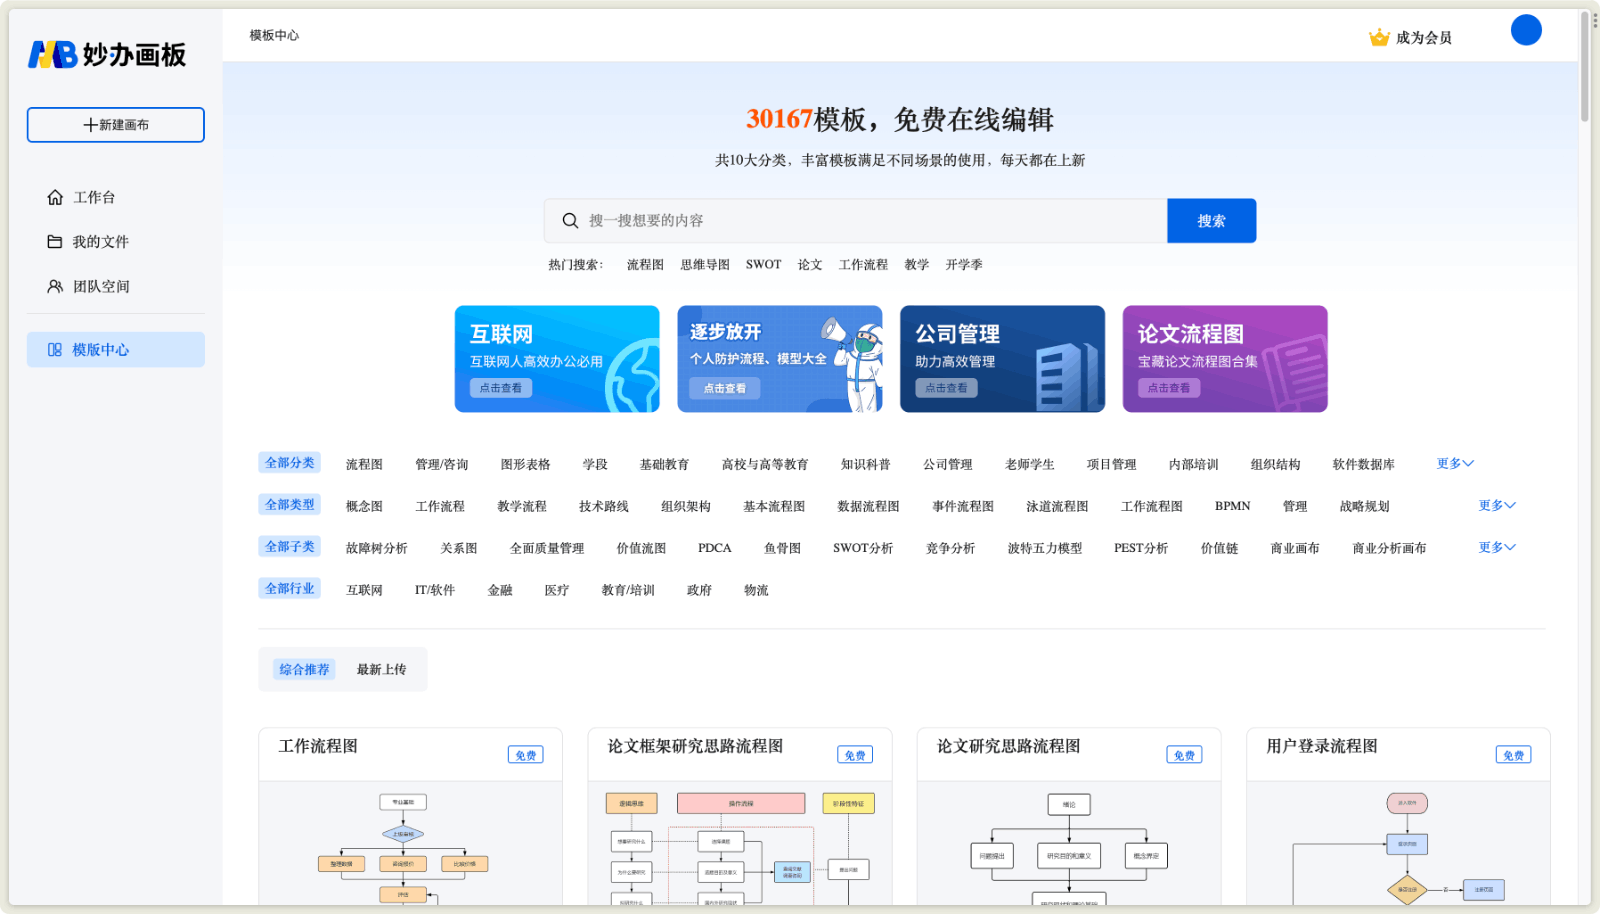Image resolution: width=1600 pixels, height=914 pixels.
Task: Click the magnifier icon in search box
Action: point(570,221)
